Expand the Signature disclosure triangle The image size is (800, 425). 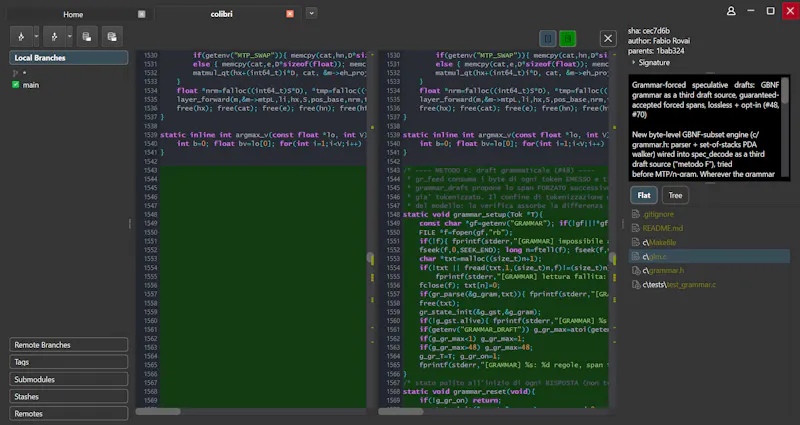[634, 62]
